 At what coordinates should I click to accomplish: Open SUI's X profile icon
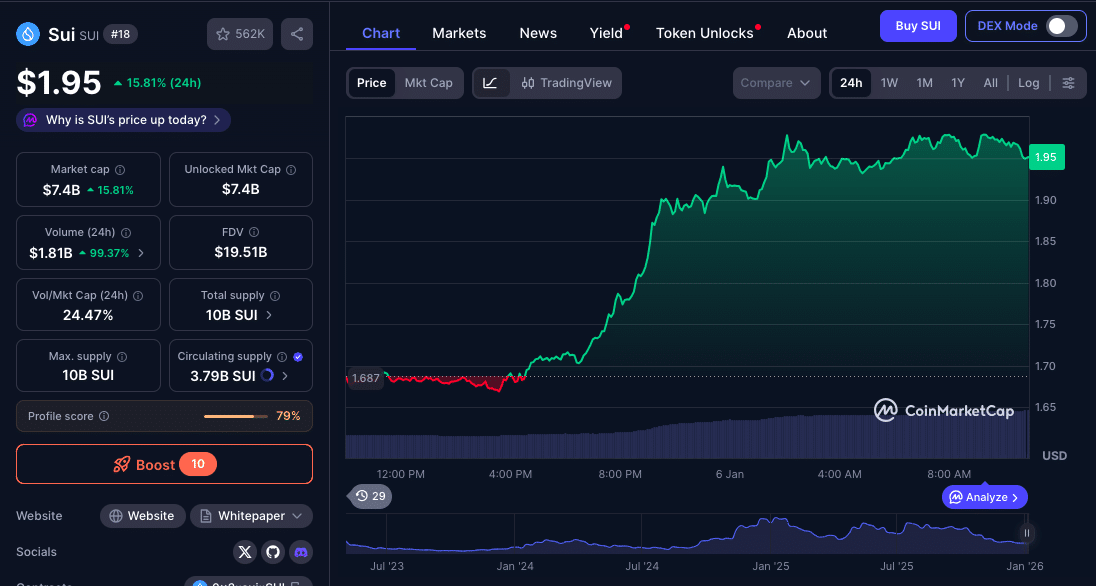245,551
